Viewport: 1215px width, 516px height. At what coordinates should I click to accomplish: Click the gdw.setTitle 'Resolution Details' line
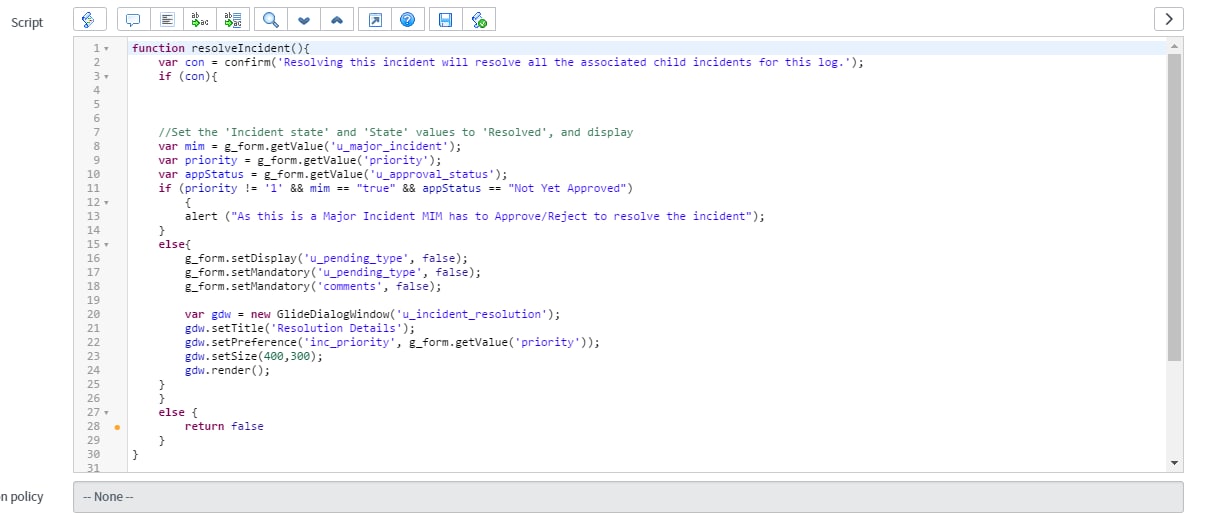[300, 328]
